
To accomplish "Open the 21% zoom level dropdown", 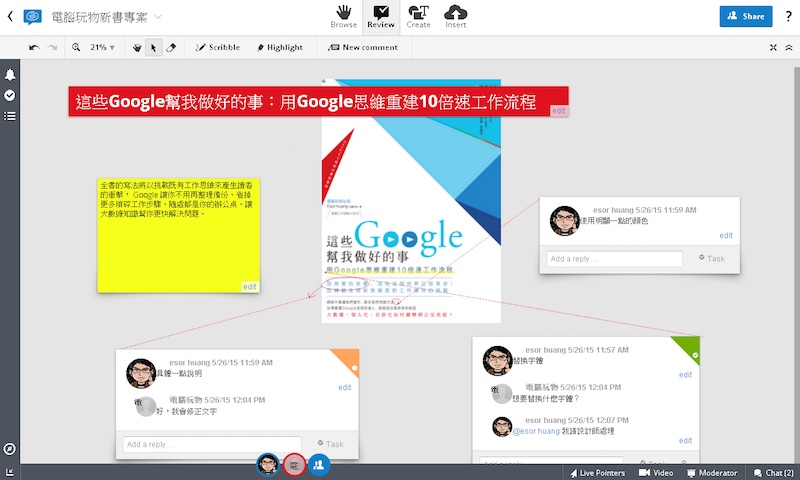I will (x=103, y=47).
